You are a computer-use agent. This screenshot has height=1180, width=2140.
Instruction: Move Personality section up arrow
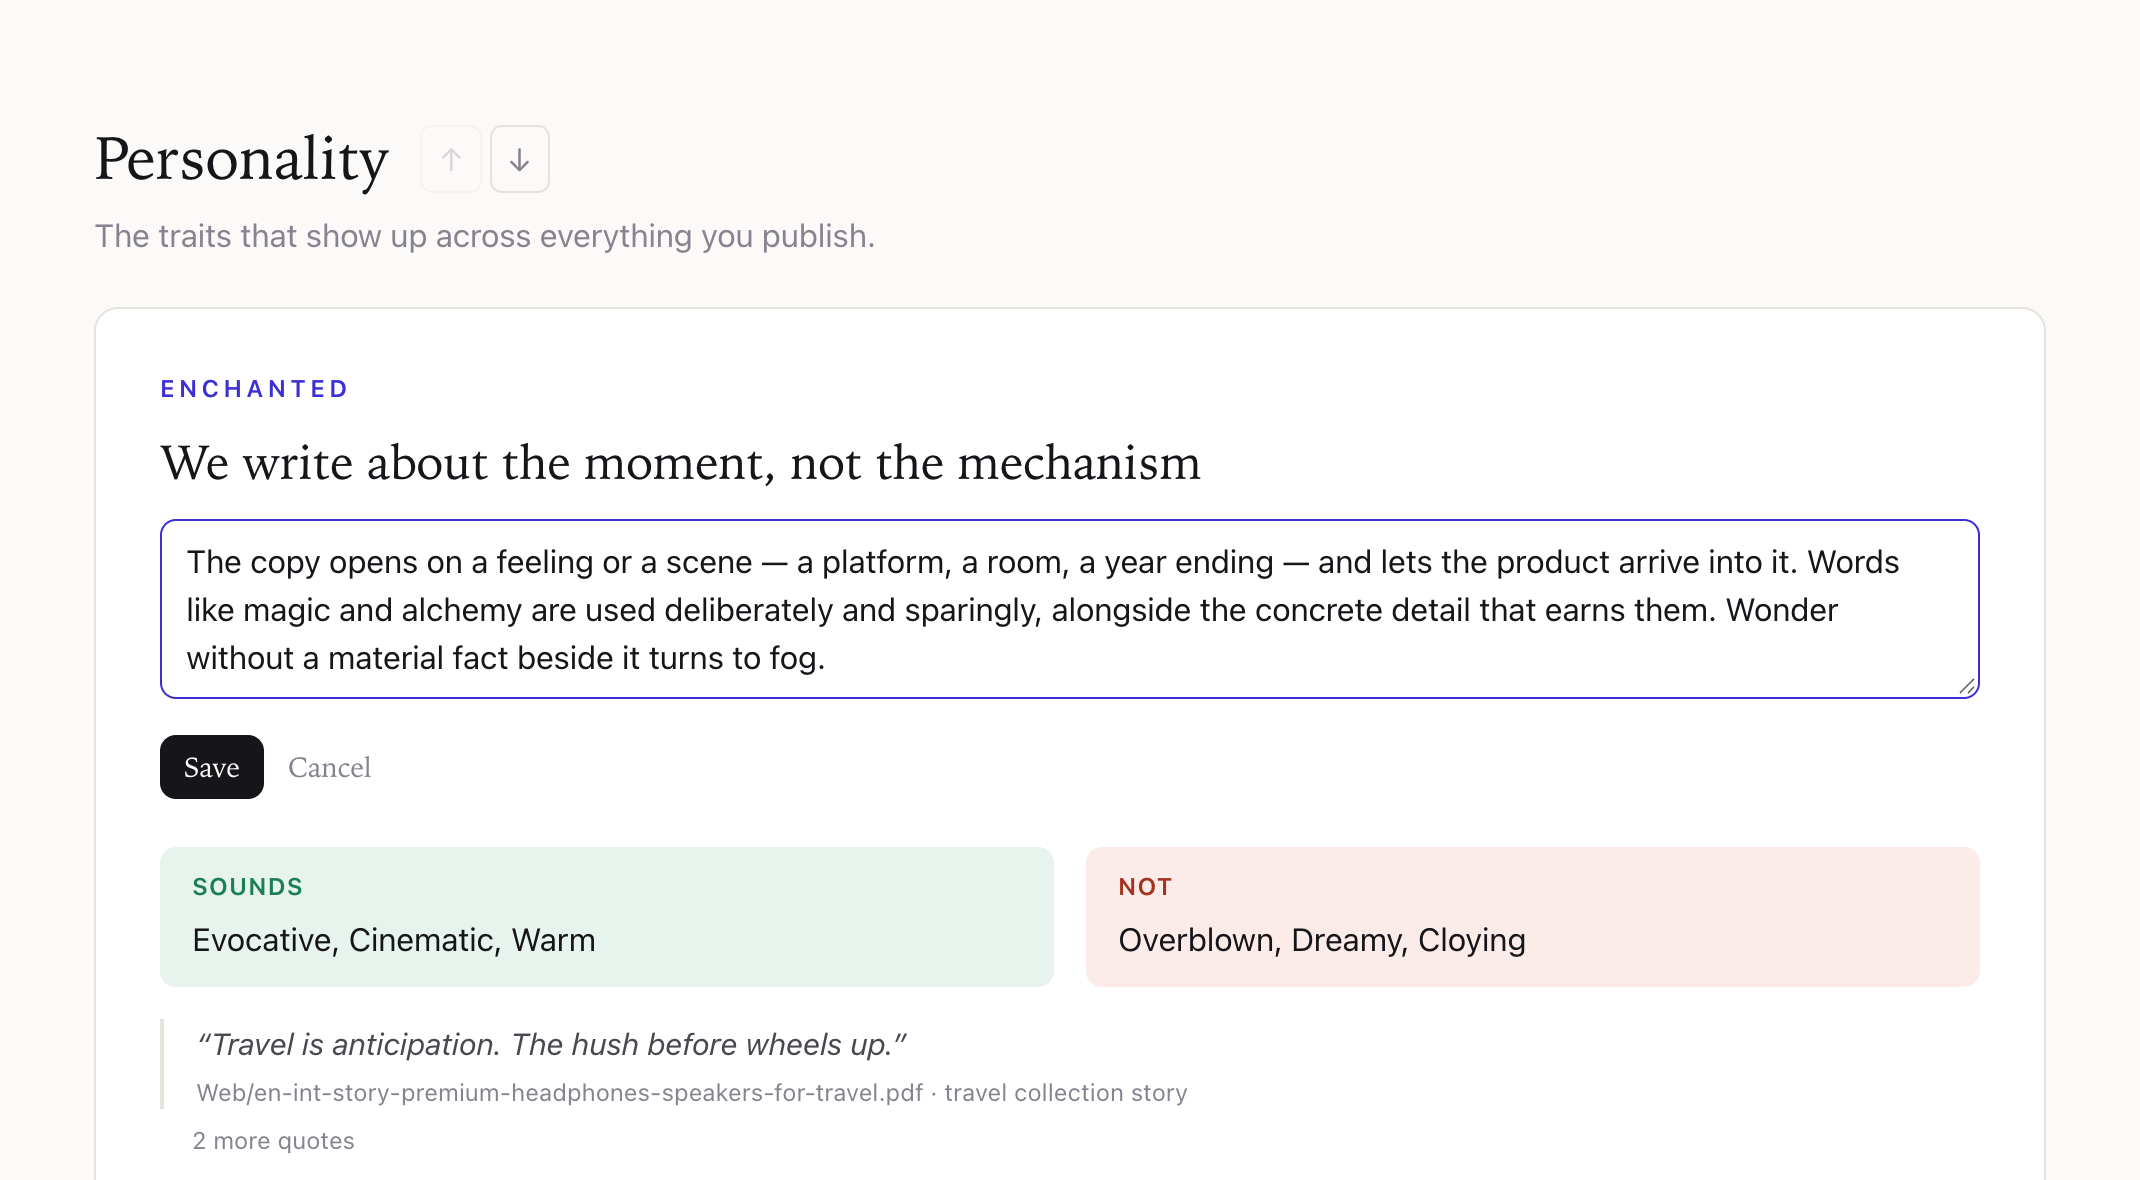pos(451,159)
